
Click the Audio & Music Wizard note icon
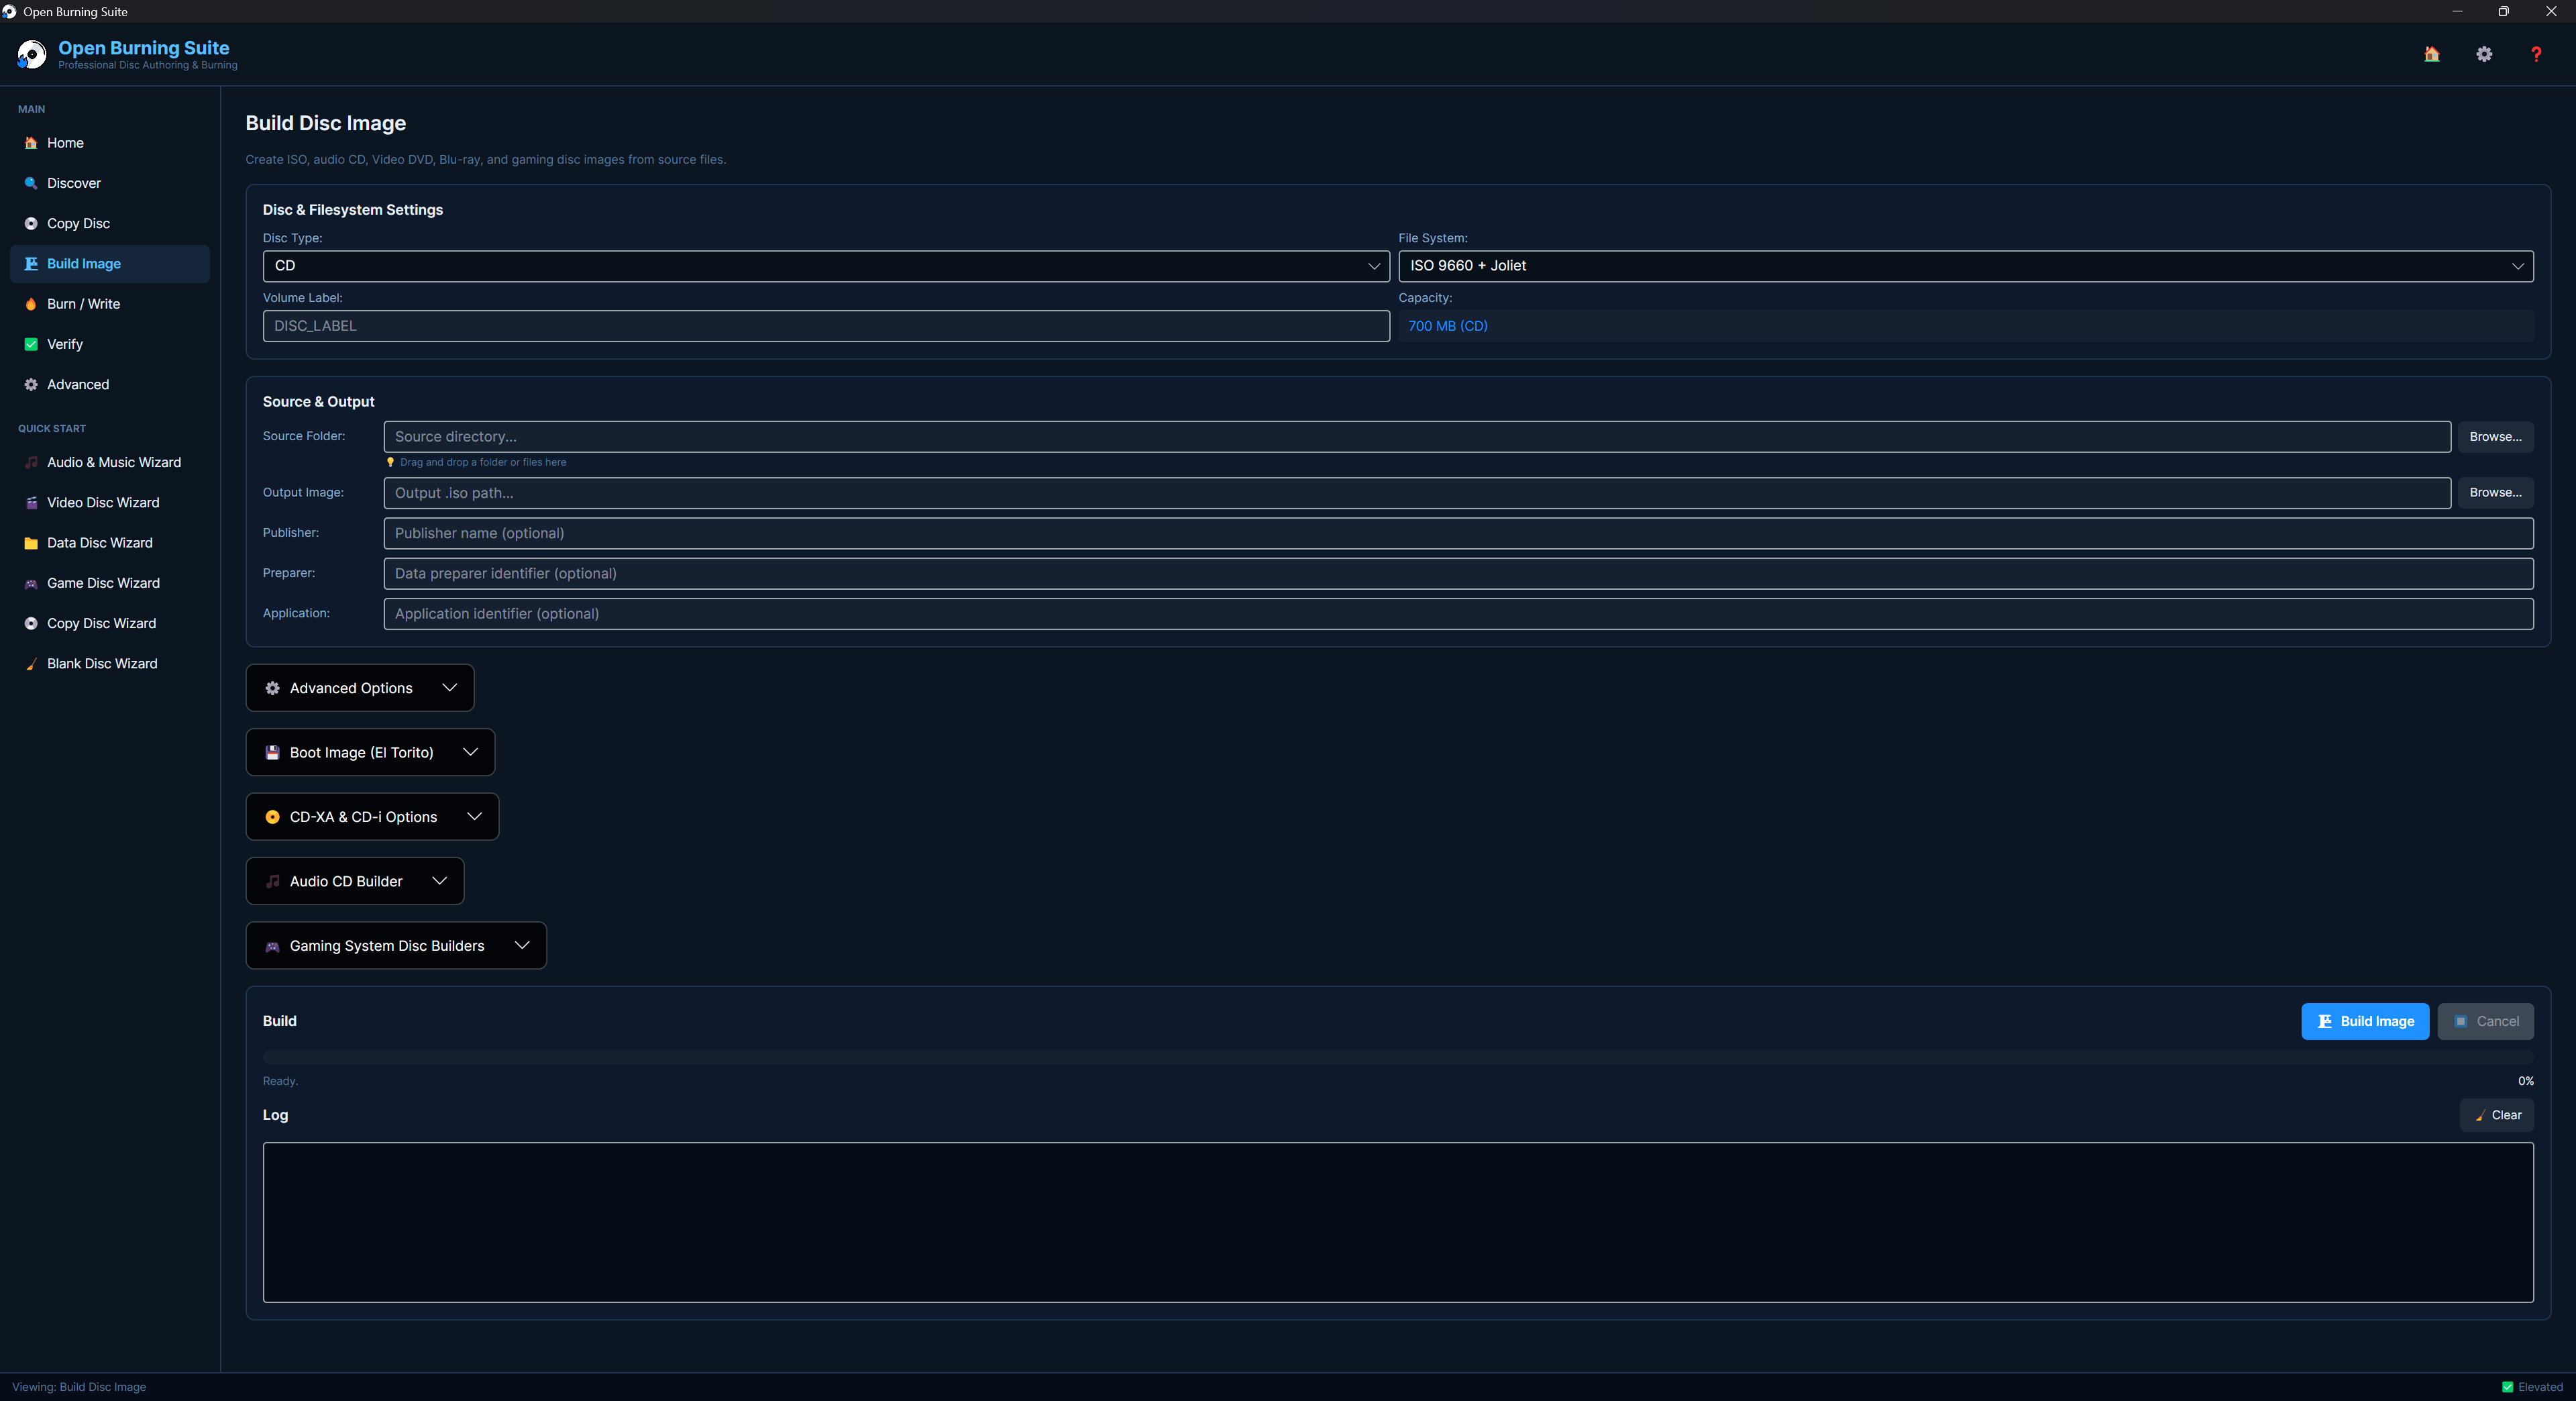click(x=31, y=462)
